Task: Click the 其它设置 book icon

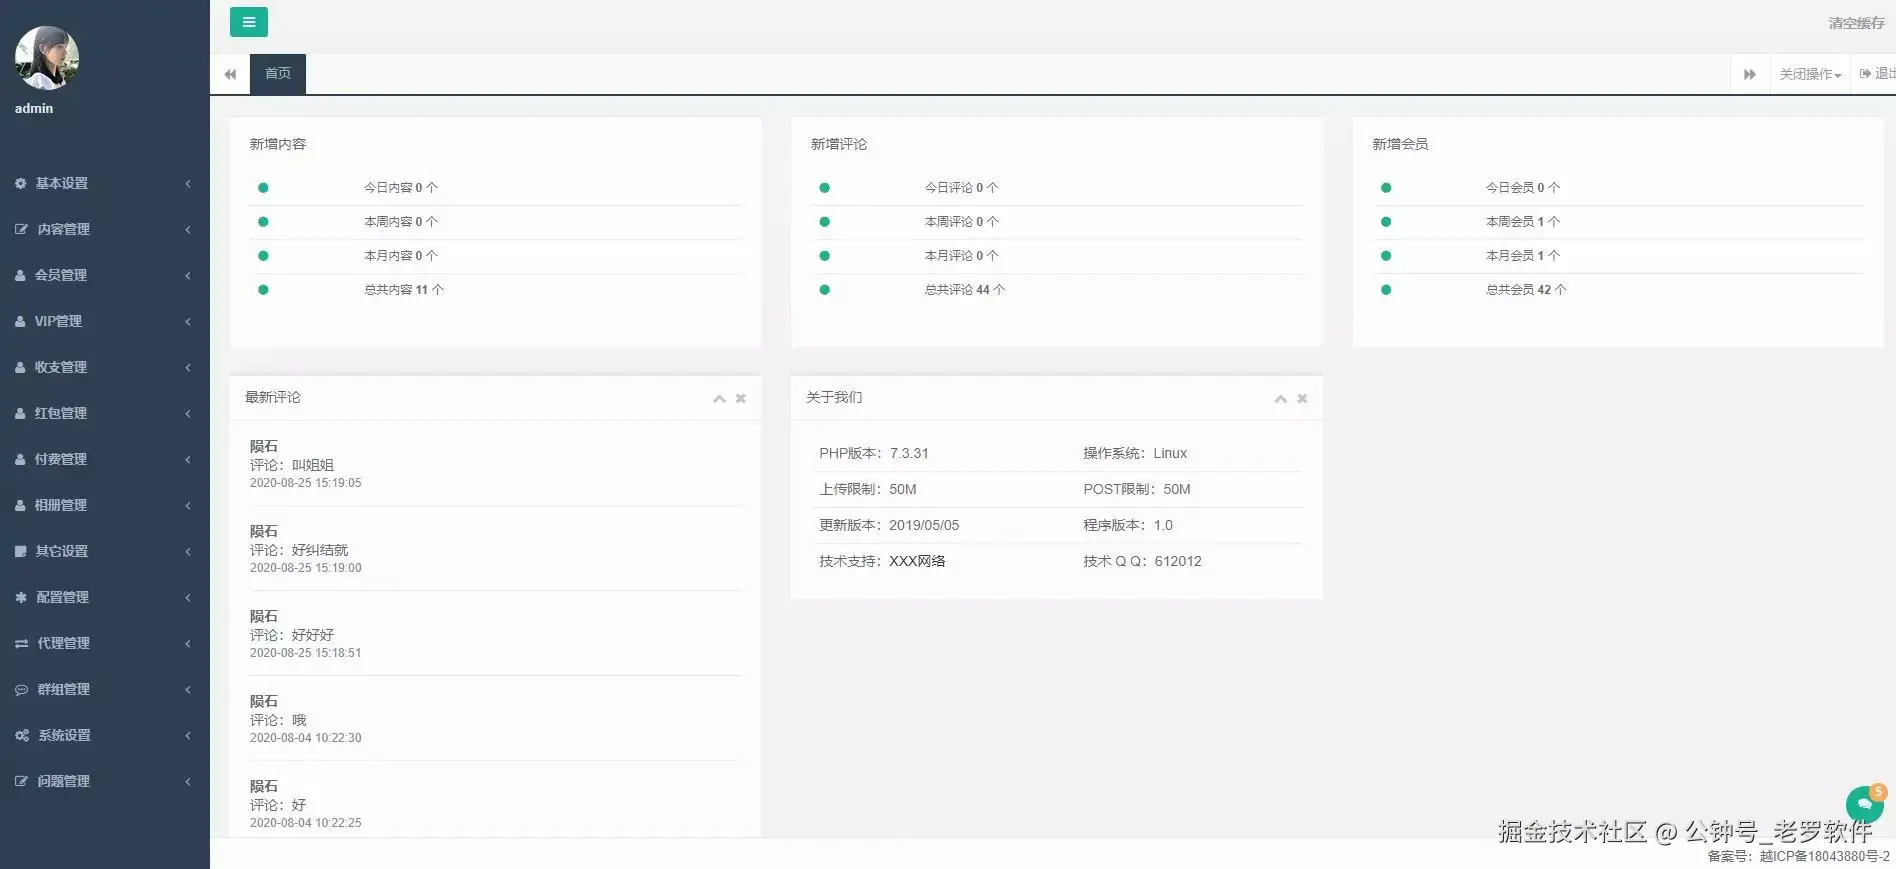Action: click(x=20, y=552)
